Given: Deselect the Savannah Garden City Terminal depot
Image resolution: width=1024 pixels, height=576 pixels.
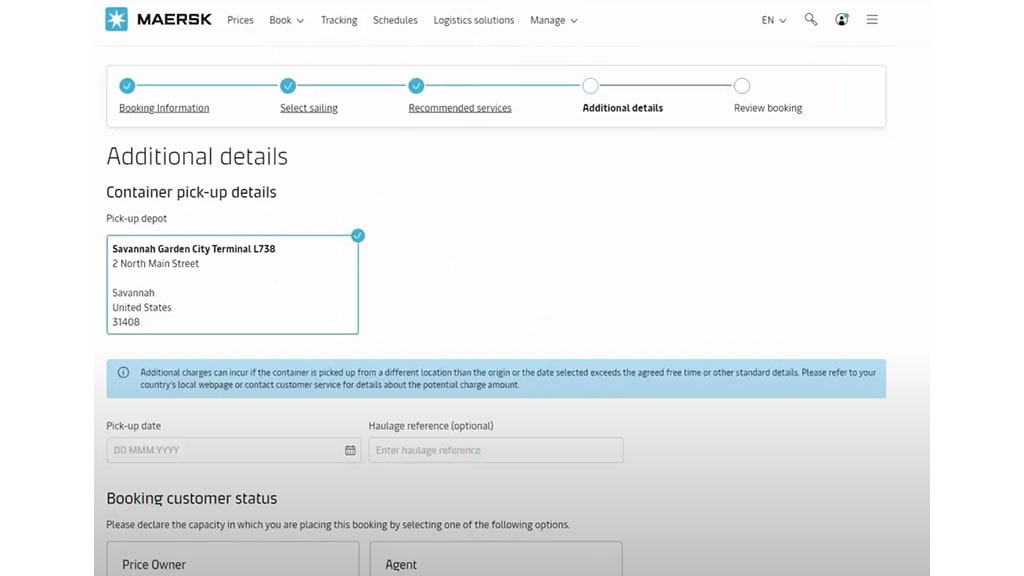Looking at the screenshot, I should pos(357,235).
